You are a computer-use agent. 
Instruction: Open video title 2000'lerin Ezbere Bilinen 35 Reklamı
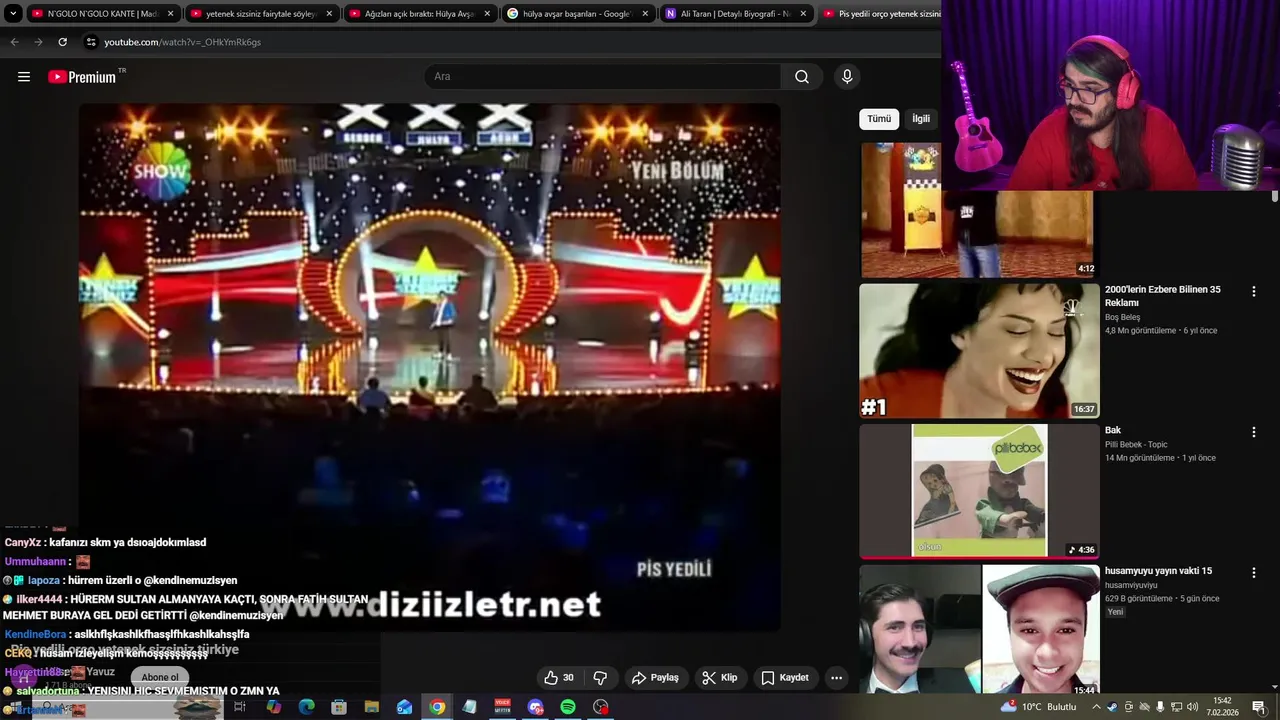[1163, 296]
